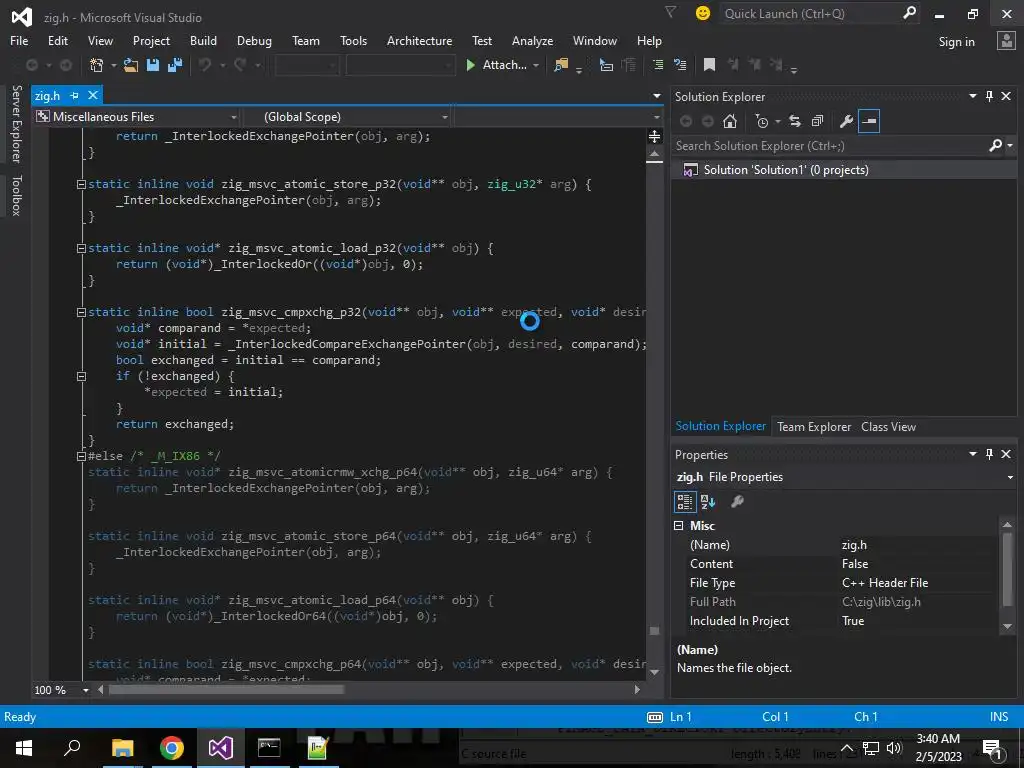1024x768 pixels.
Task: Select Solution 'Solution1' (0 projects) node
Action: (x=786, y=170)
